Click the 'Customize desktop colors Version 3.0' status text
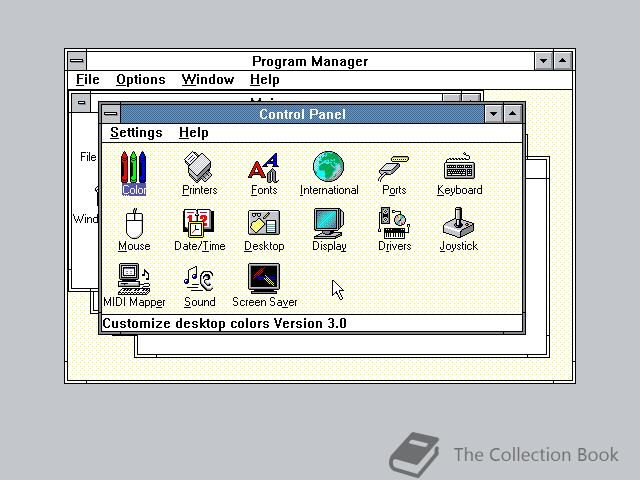This screenshot has width=640, height=480. 224,323
